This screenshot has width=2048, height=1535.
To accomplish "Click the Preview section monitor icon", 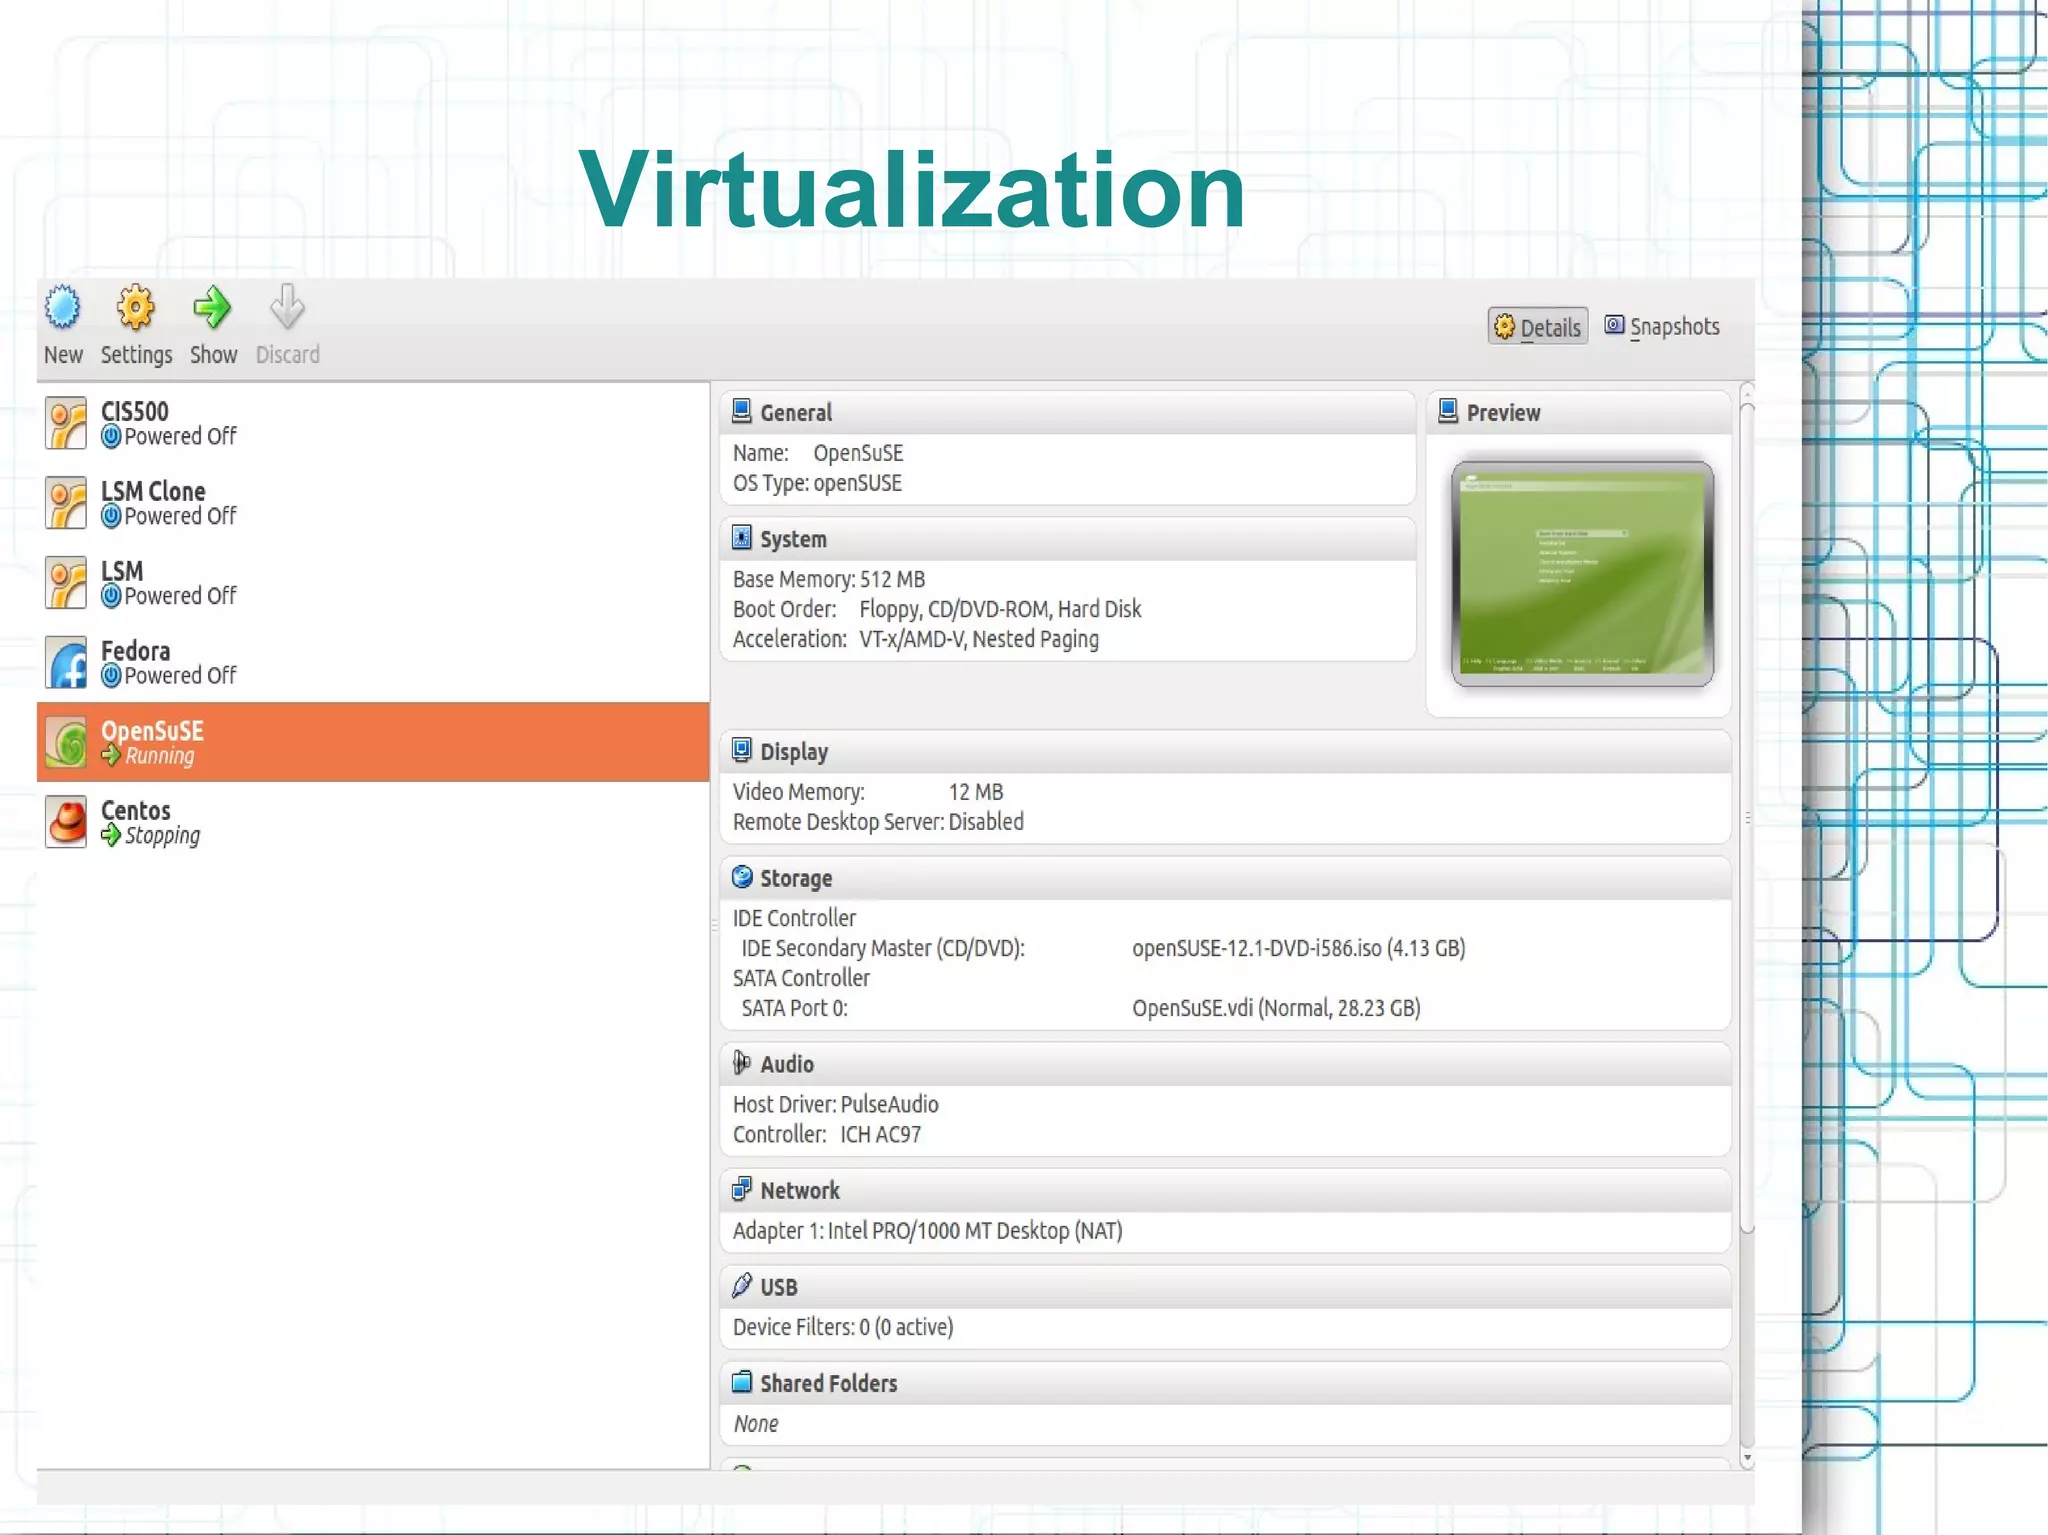I will point(1447,411).
